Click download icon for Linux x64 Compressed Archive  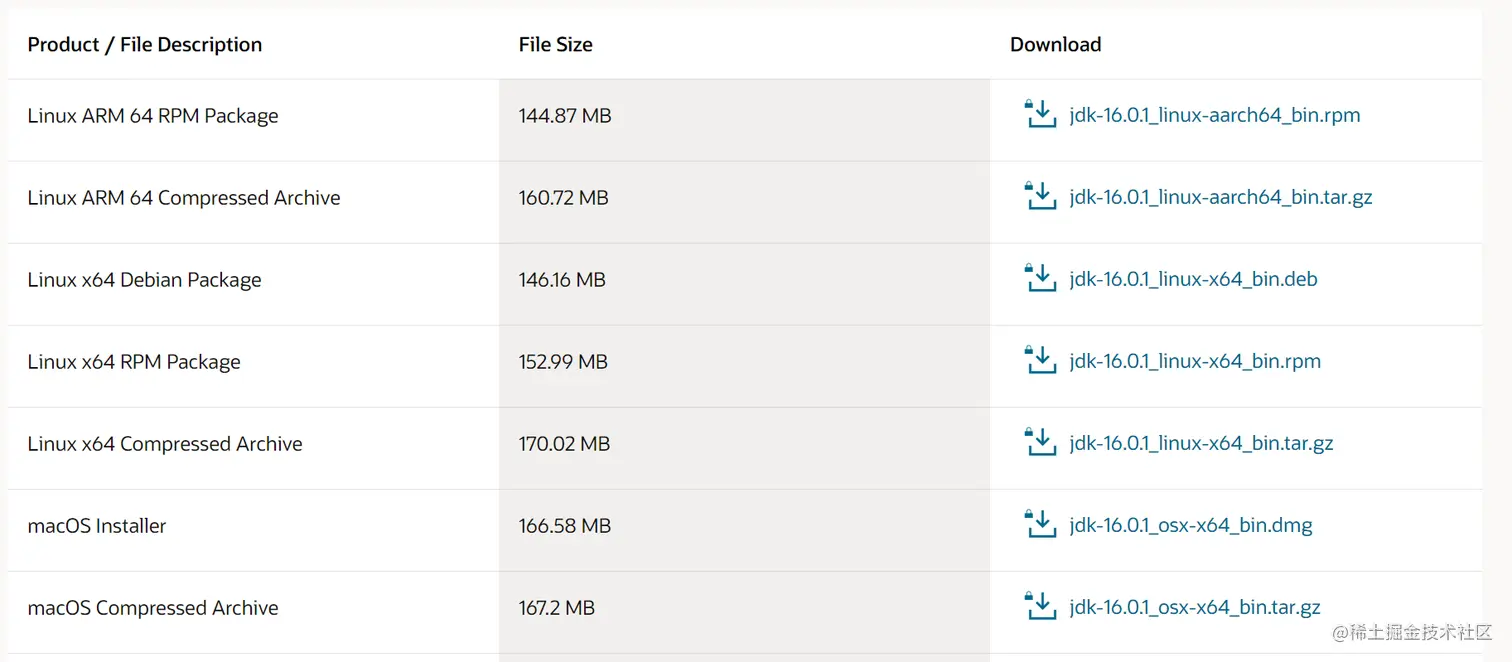(1040, 442)
